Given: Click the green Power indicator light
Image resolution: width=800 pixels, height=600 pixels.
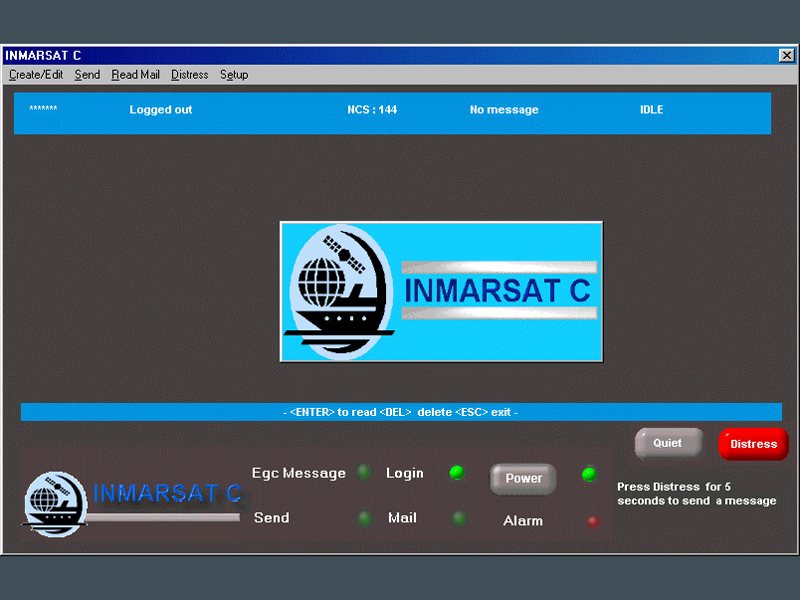Looking at the screenshot, I should pyautogui.click(x=589, y=474).
